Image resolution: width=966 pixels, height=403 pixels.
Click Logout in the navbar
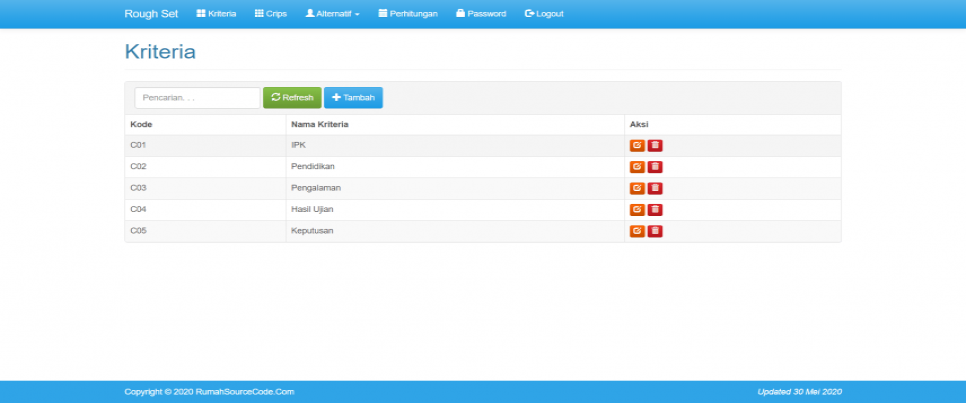click(544, 14)
